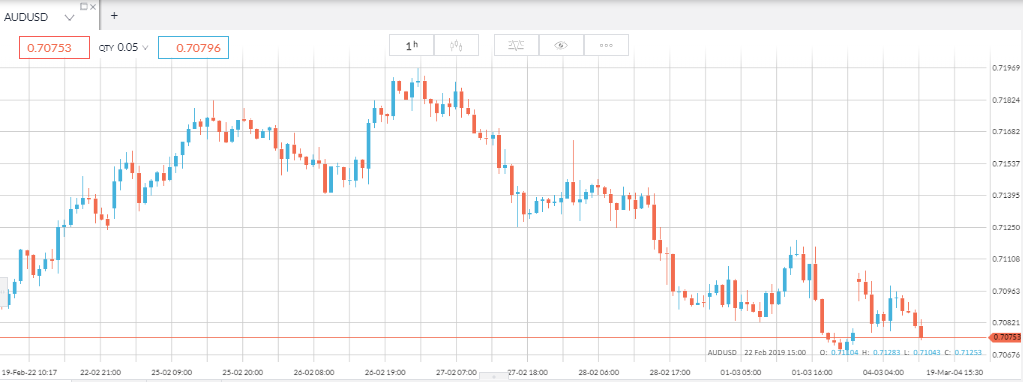Select the 0.71537 price axis label
This screenshot has height=382, width=1023.
tap(1005, 164)
